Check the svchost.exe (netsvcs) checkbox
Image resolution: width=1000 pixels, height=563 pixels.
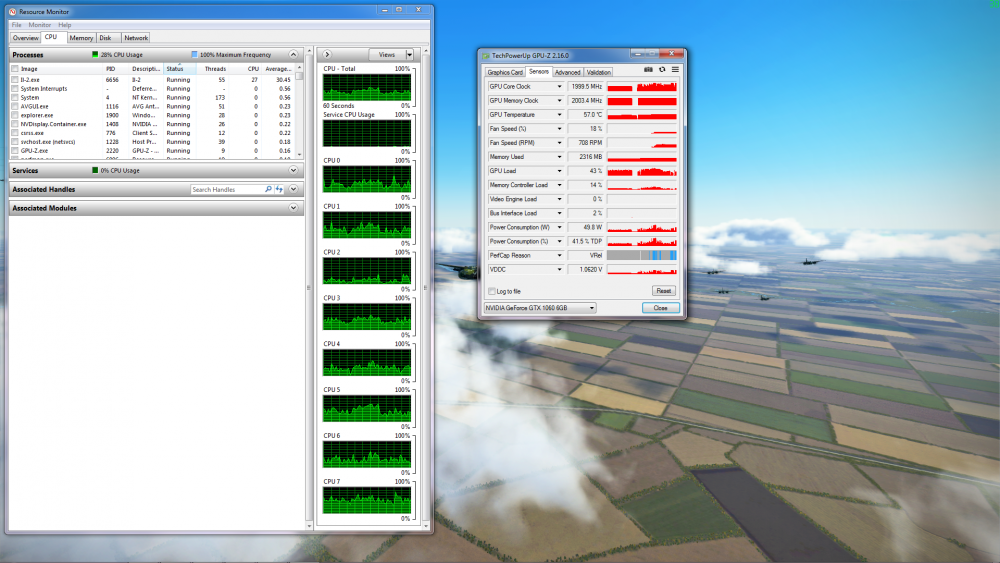[x=15, y=142]
